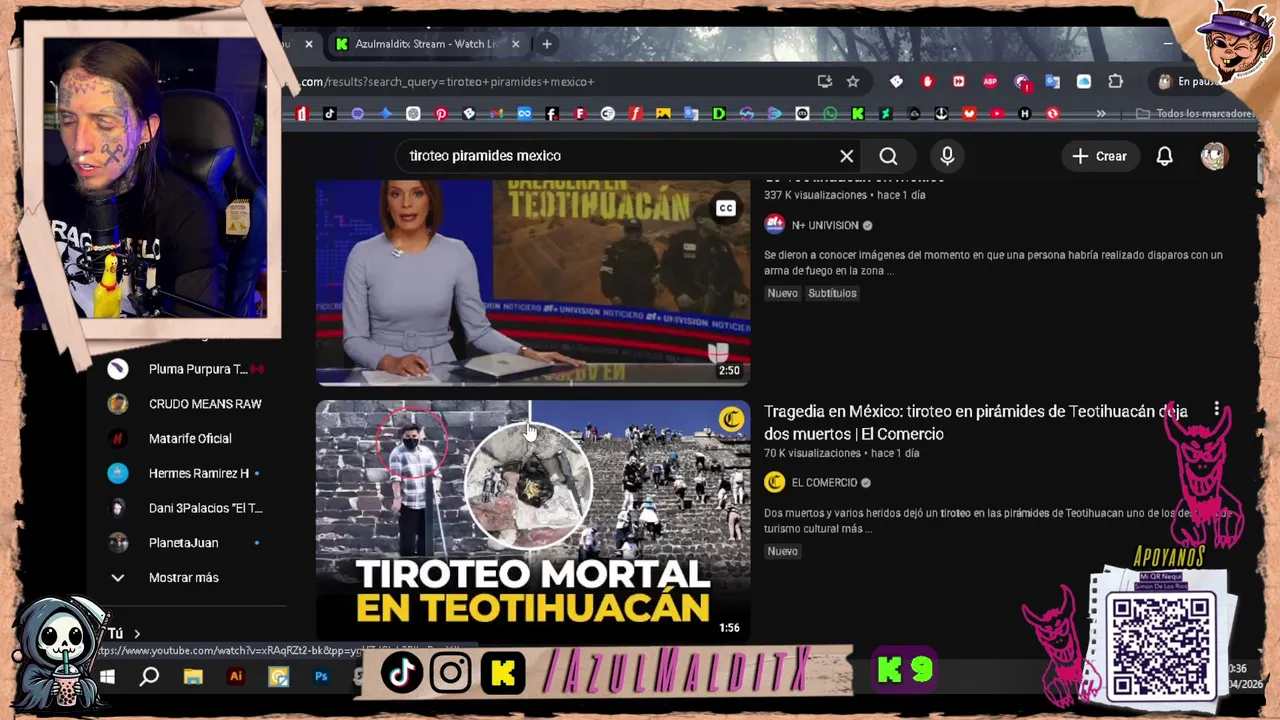Open N+ UNIVISION channel name link
Image resolution: width=1280 pixels, height=720 pixels.
click(825, 226)
